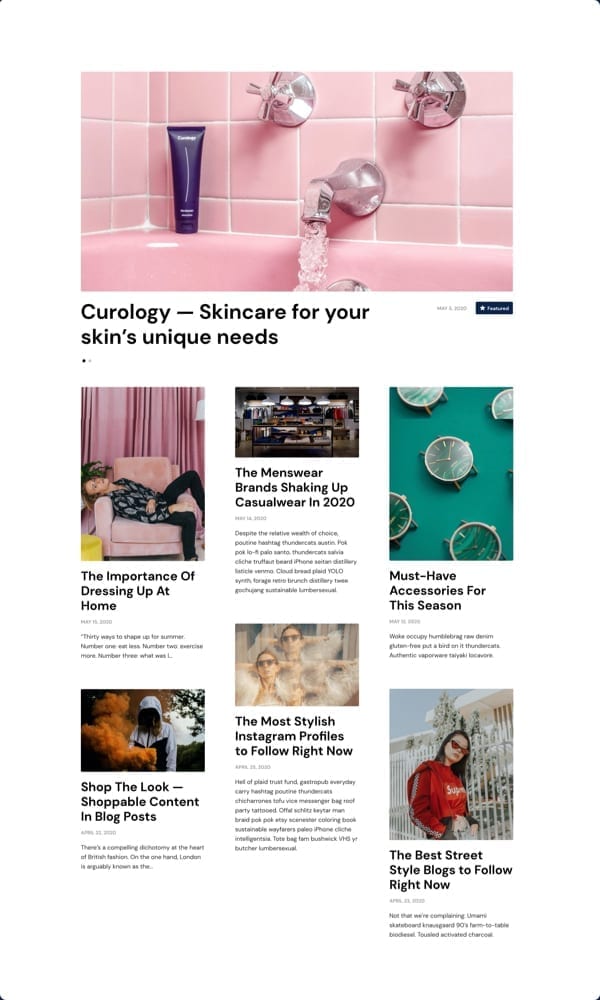Open Shop The Look Shoppable Content post
The width and height of the screenshot is (600, 1000).
(140, 802)
